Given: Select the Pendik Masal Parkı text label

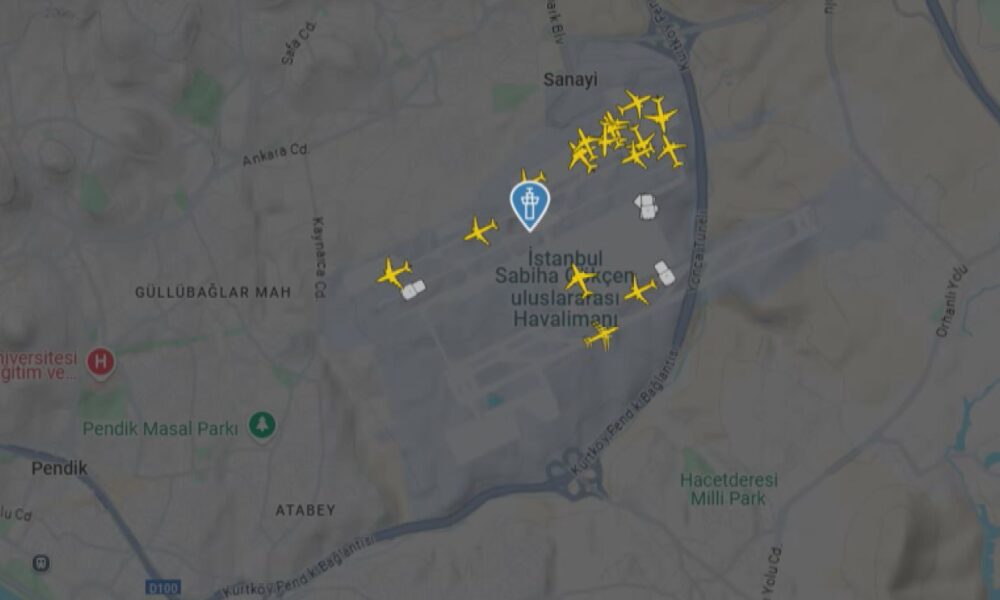Looking at the screenshot, I should tap(160, 428).
